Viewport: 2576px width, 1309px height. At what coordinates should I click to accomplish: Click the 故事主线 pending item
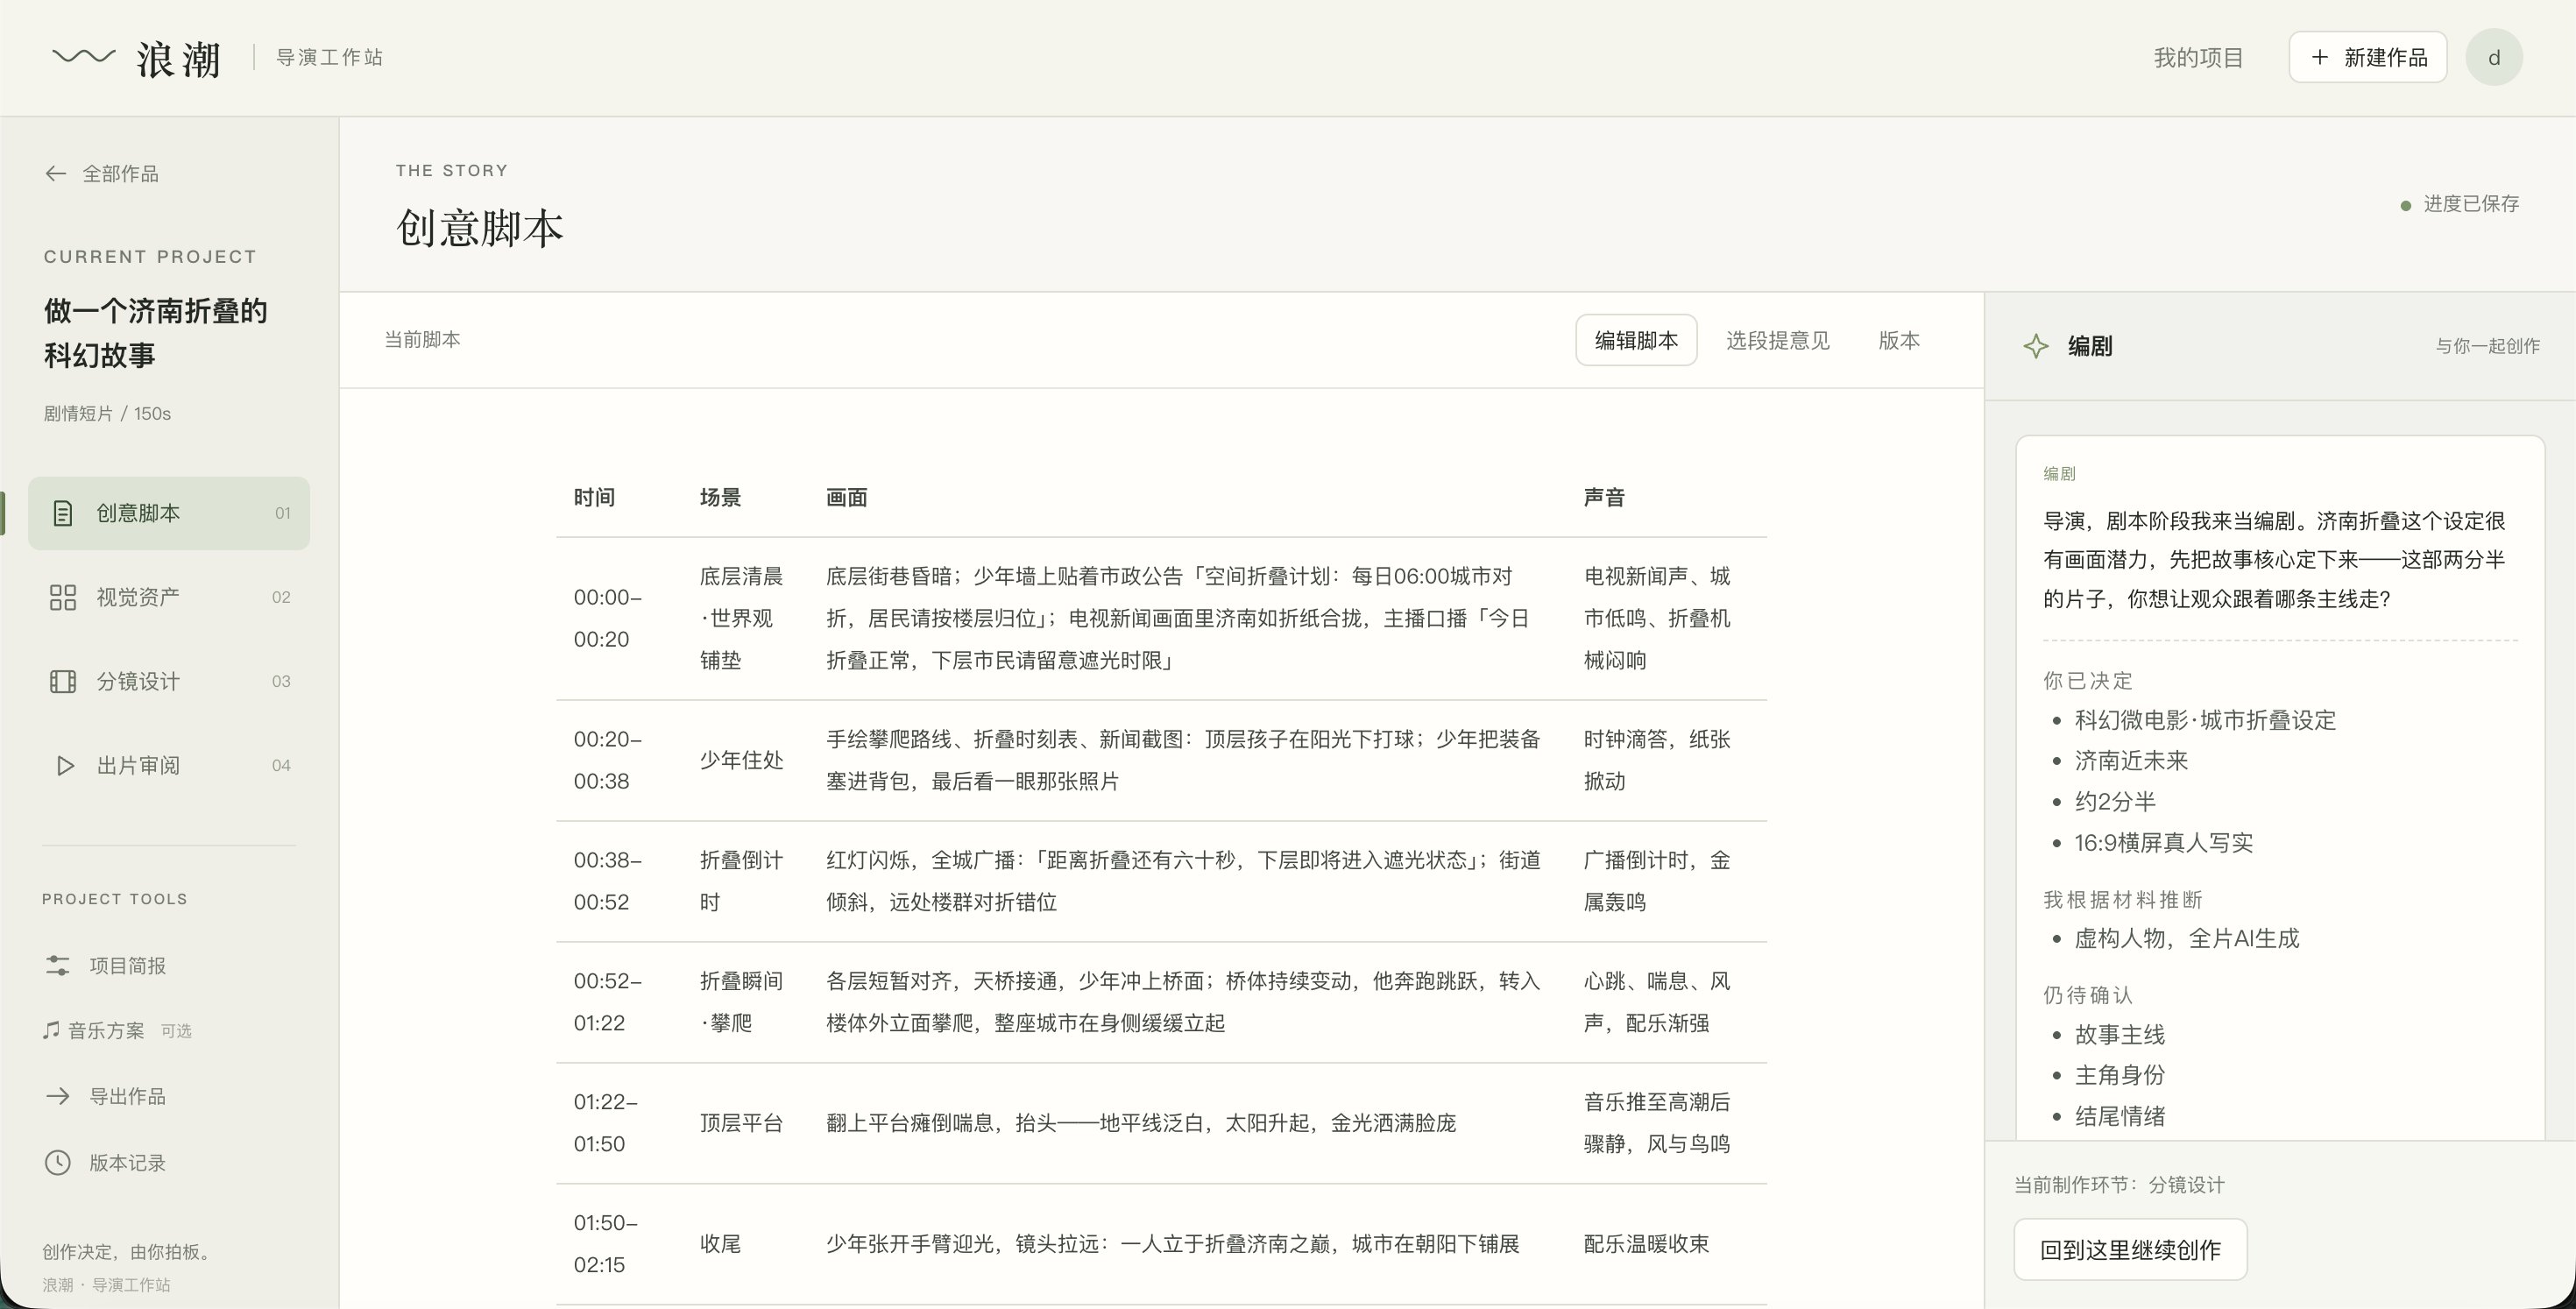tap(2119, 1034)
